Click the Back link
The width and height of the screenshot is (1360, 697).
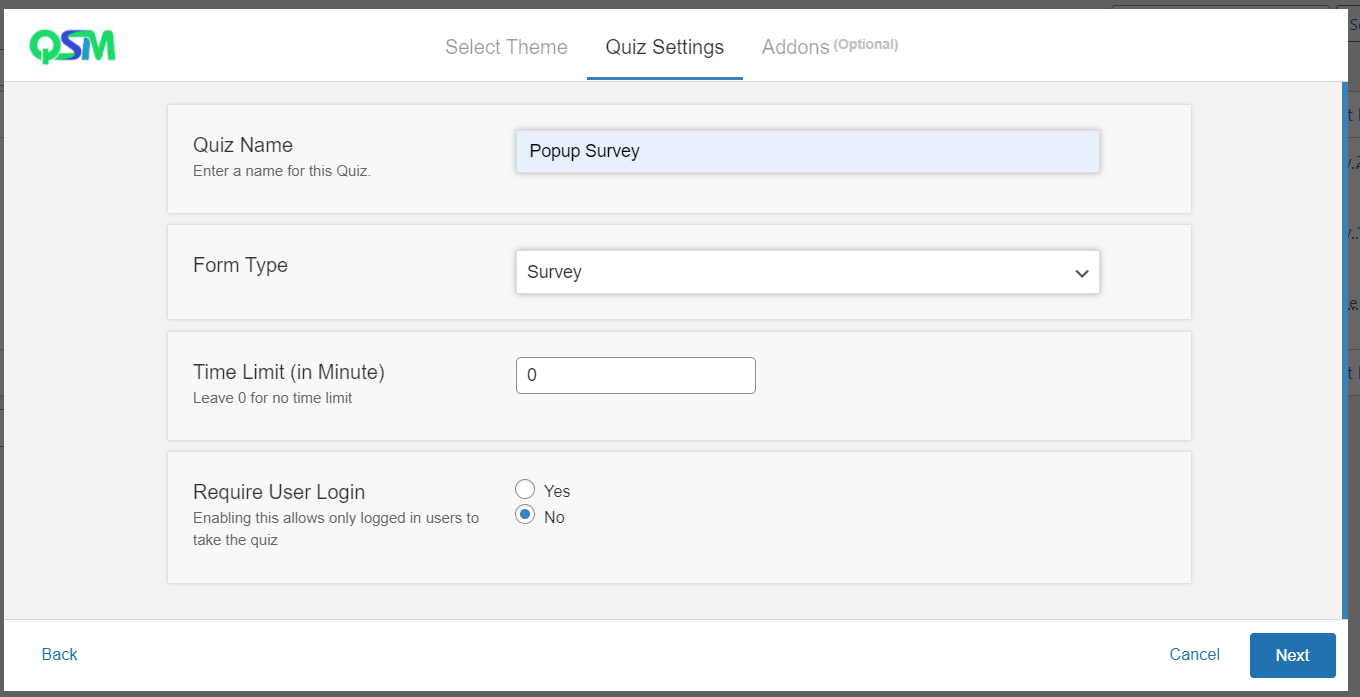coord(59,654)
